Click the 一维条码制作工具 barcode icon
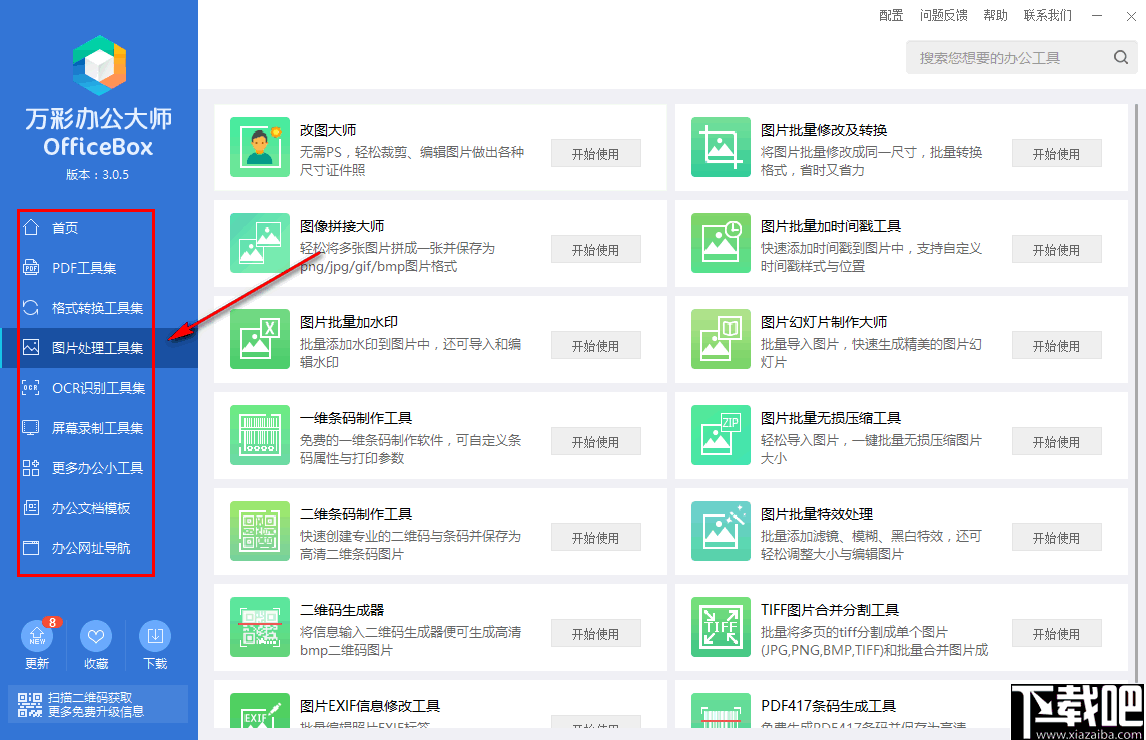This screenshot has height=740, width=1146. coord(260,435)
